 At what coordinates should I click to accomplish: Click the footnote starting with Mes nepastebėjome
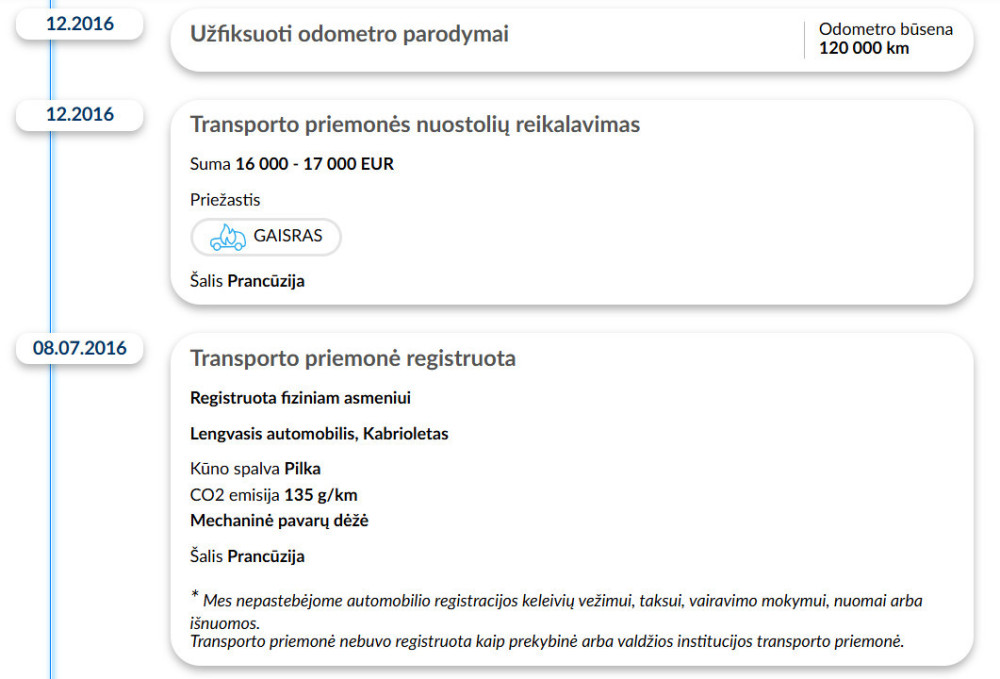click(560, 601)
